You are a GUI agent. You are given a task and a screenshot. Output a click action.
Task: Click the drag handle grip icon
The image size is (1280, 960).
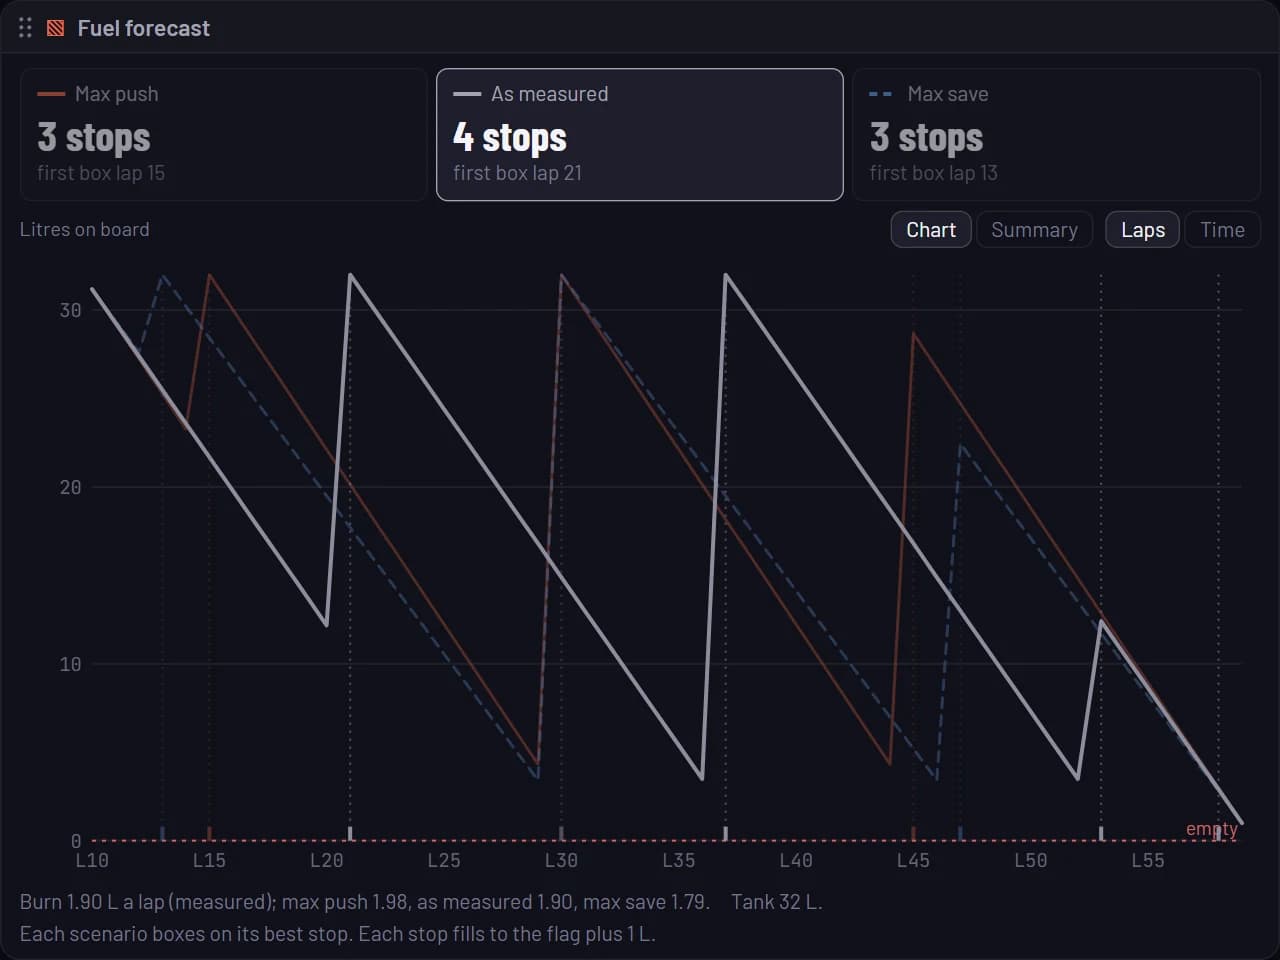coord(25,28)
